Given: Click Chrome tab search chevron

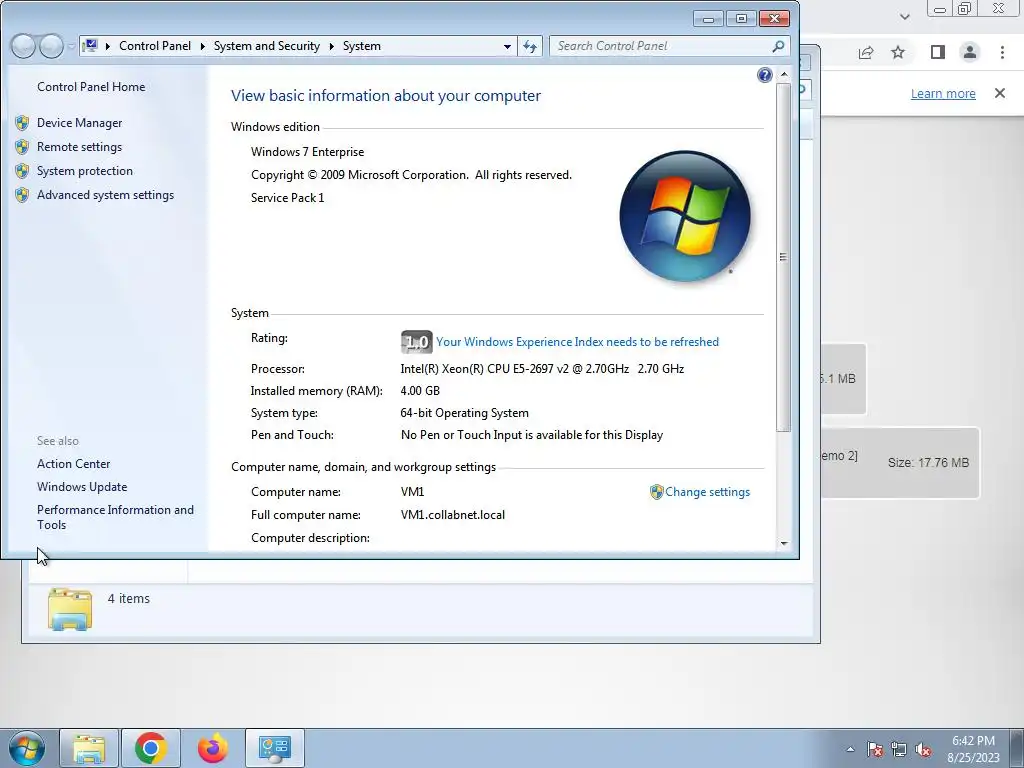Looking at the screenshot, I should point(904,16).
